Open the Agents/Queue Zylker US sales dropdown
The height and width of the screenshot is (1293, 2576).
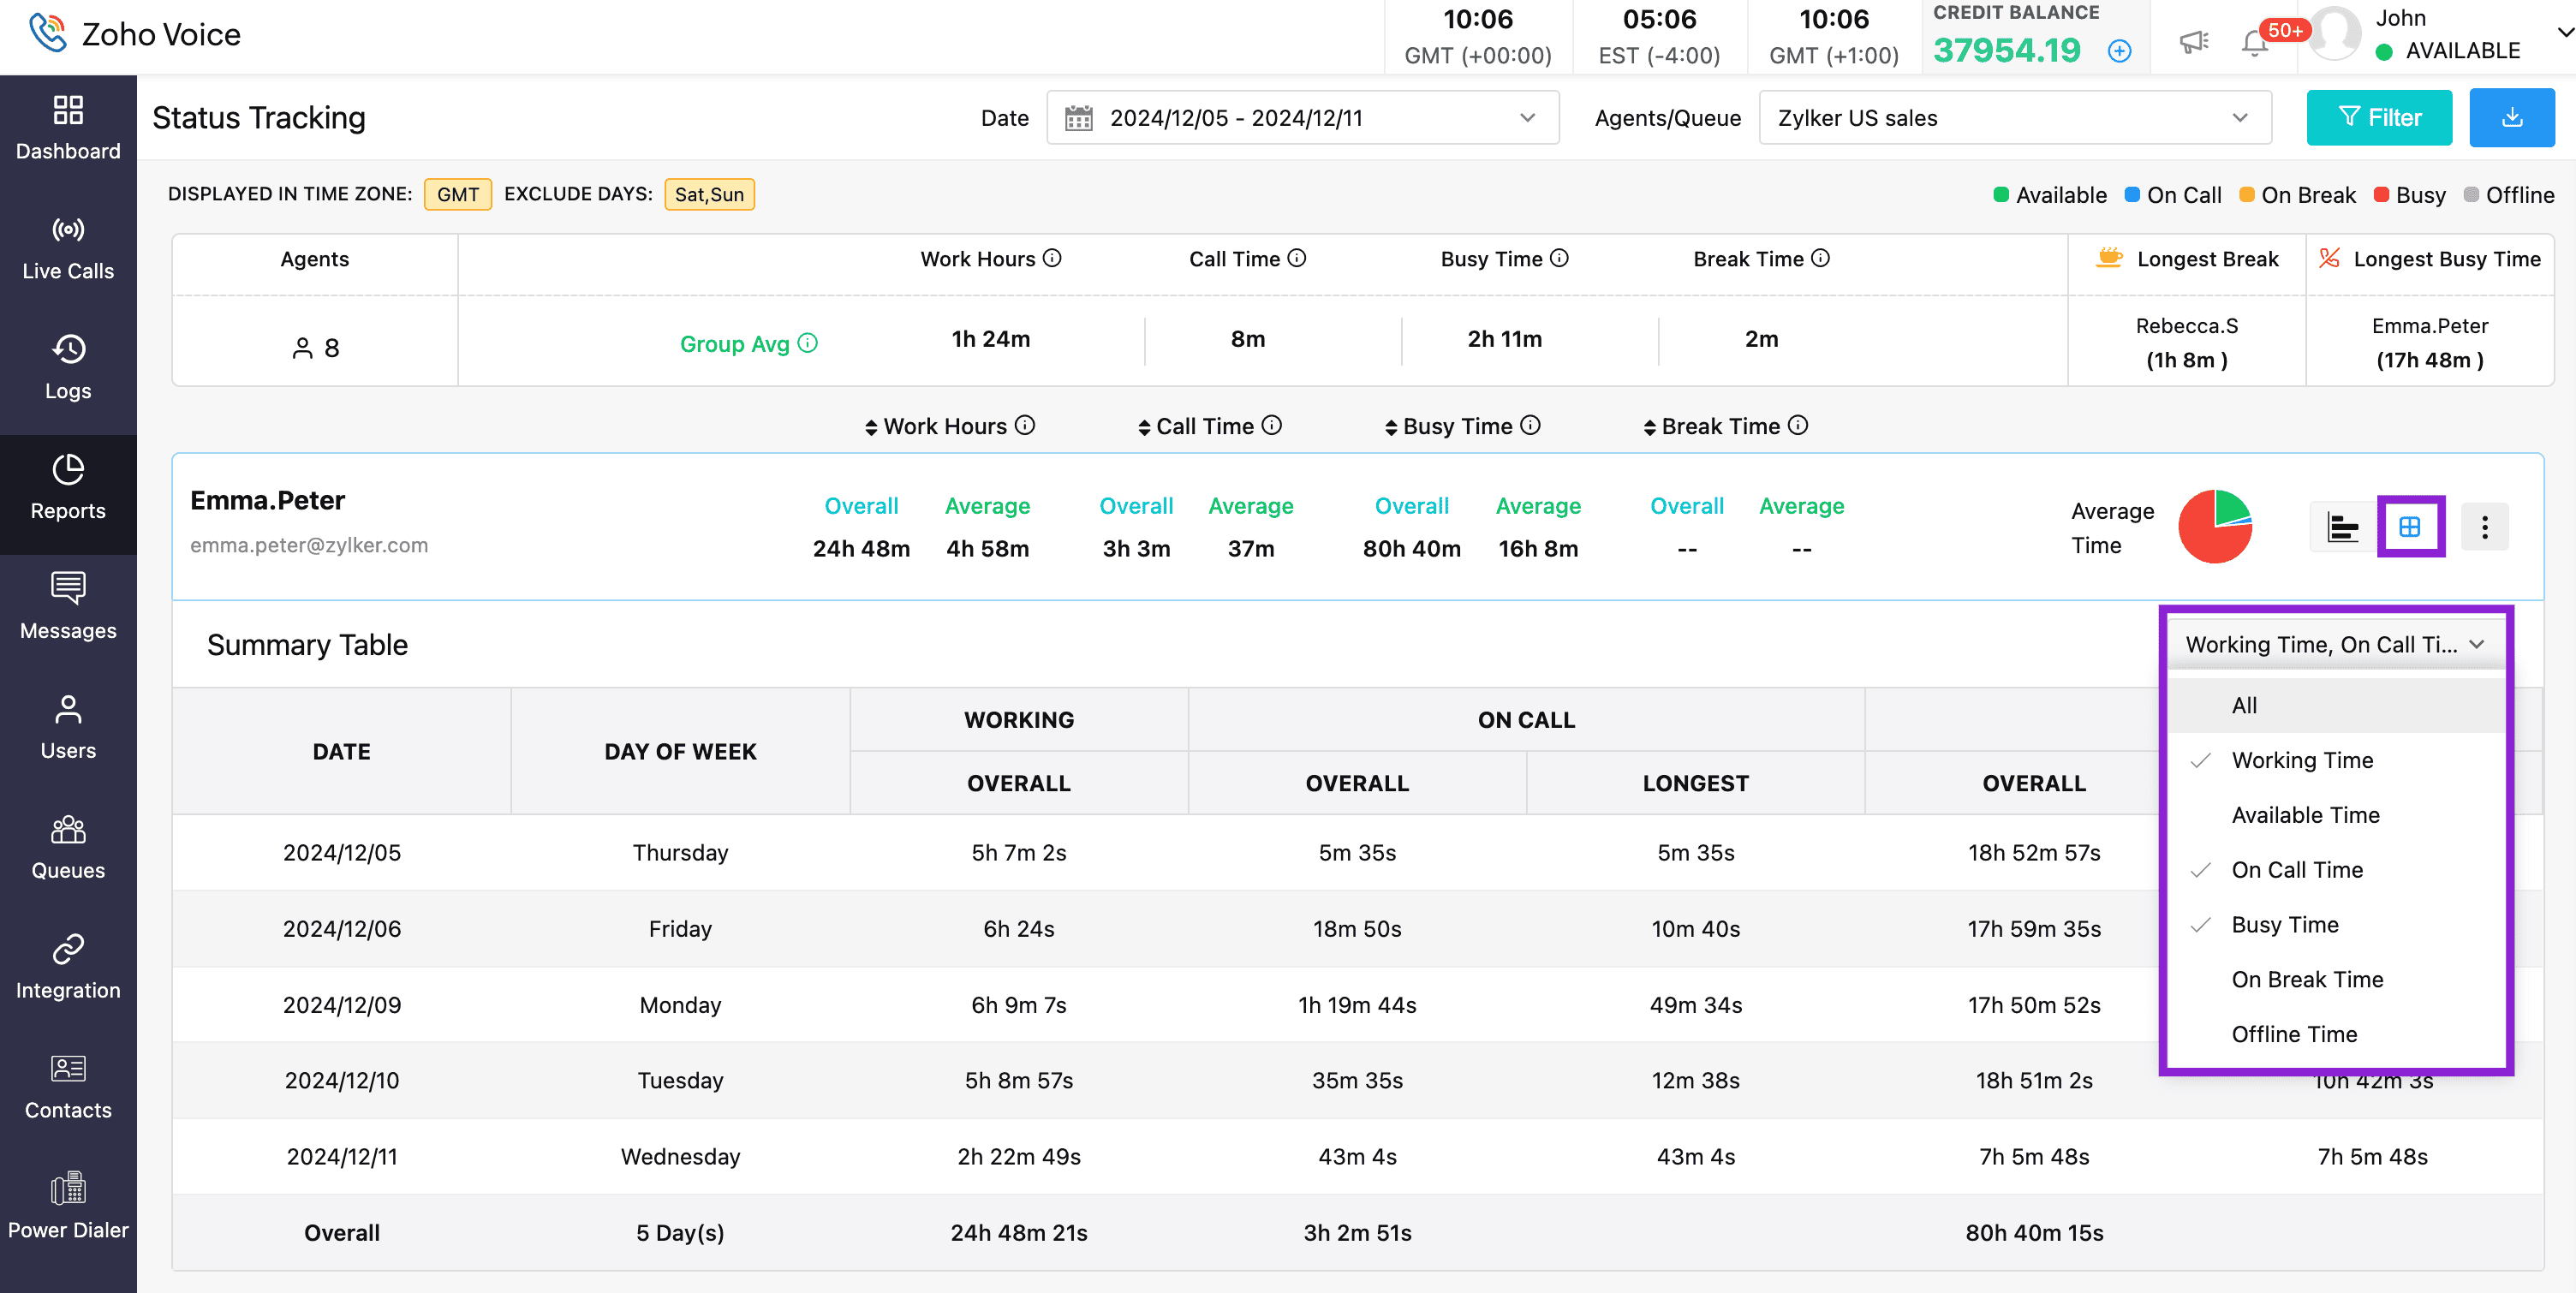pos(2014,118)
